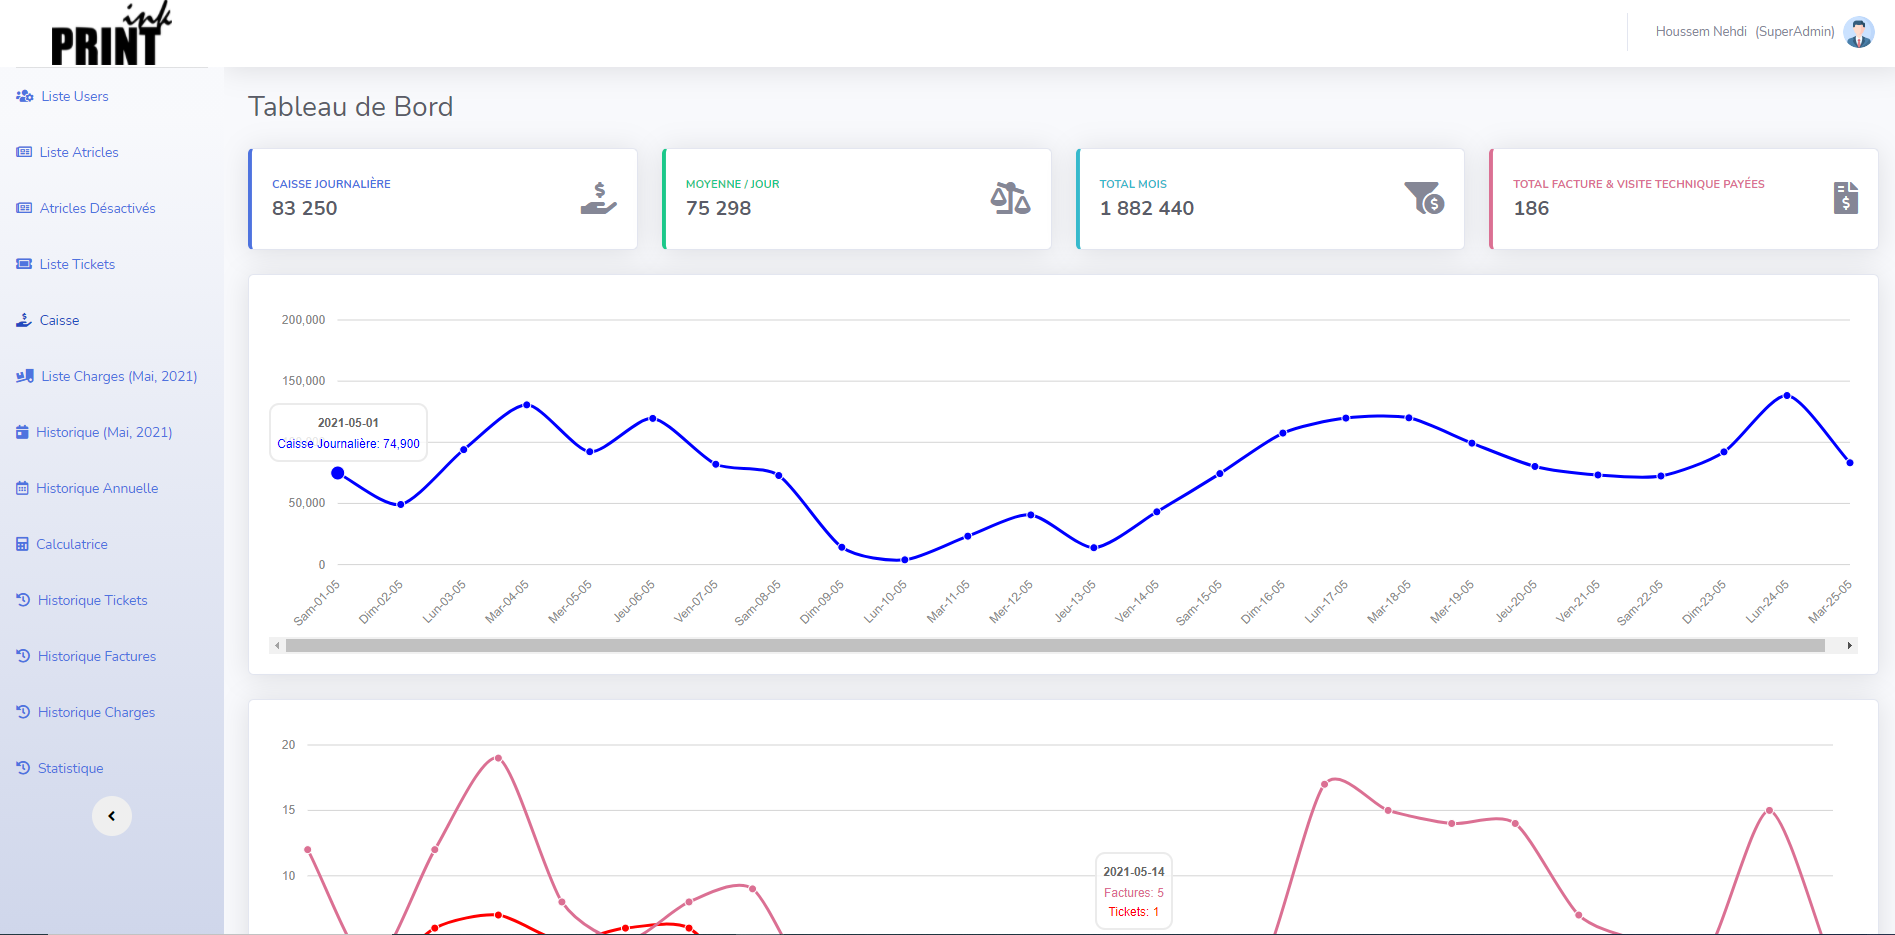
Task: Click the Lun-24-05 peak point on blue line
Action: tap(1787, 396)
